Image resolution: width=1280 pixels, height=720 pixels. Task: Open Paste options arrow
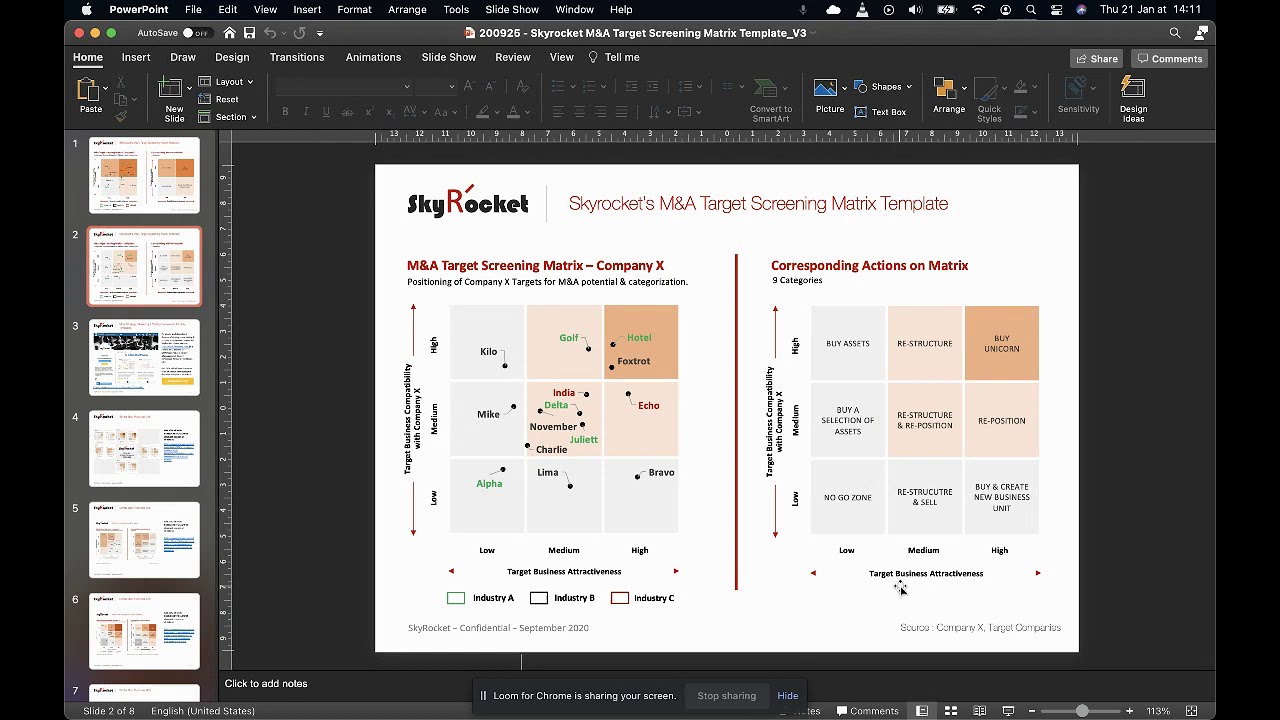click(x=105, y=89)
